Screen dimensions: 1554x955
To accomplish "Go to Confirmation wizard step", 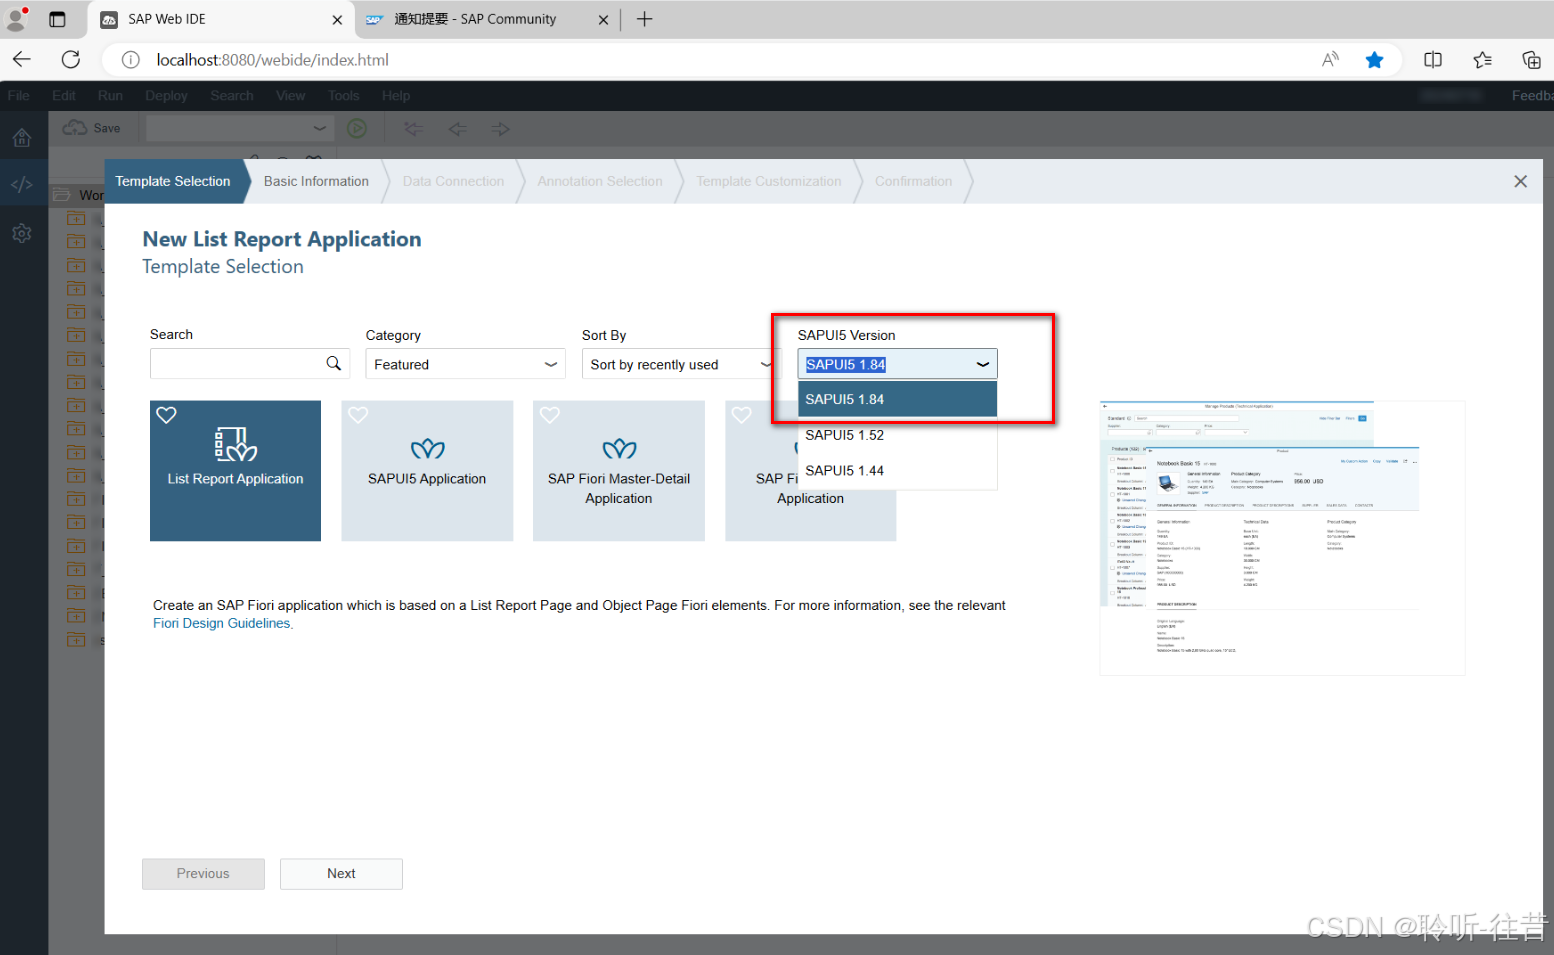I will coord(913,181).
